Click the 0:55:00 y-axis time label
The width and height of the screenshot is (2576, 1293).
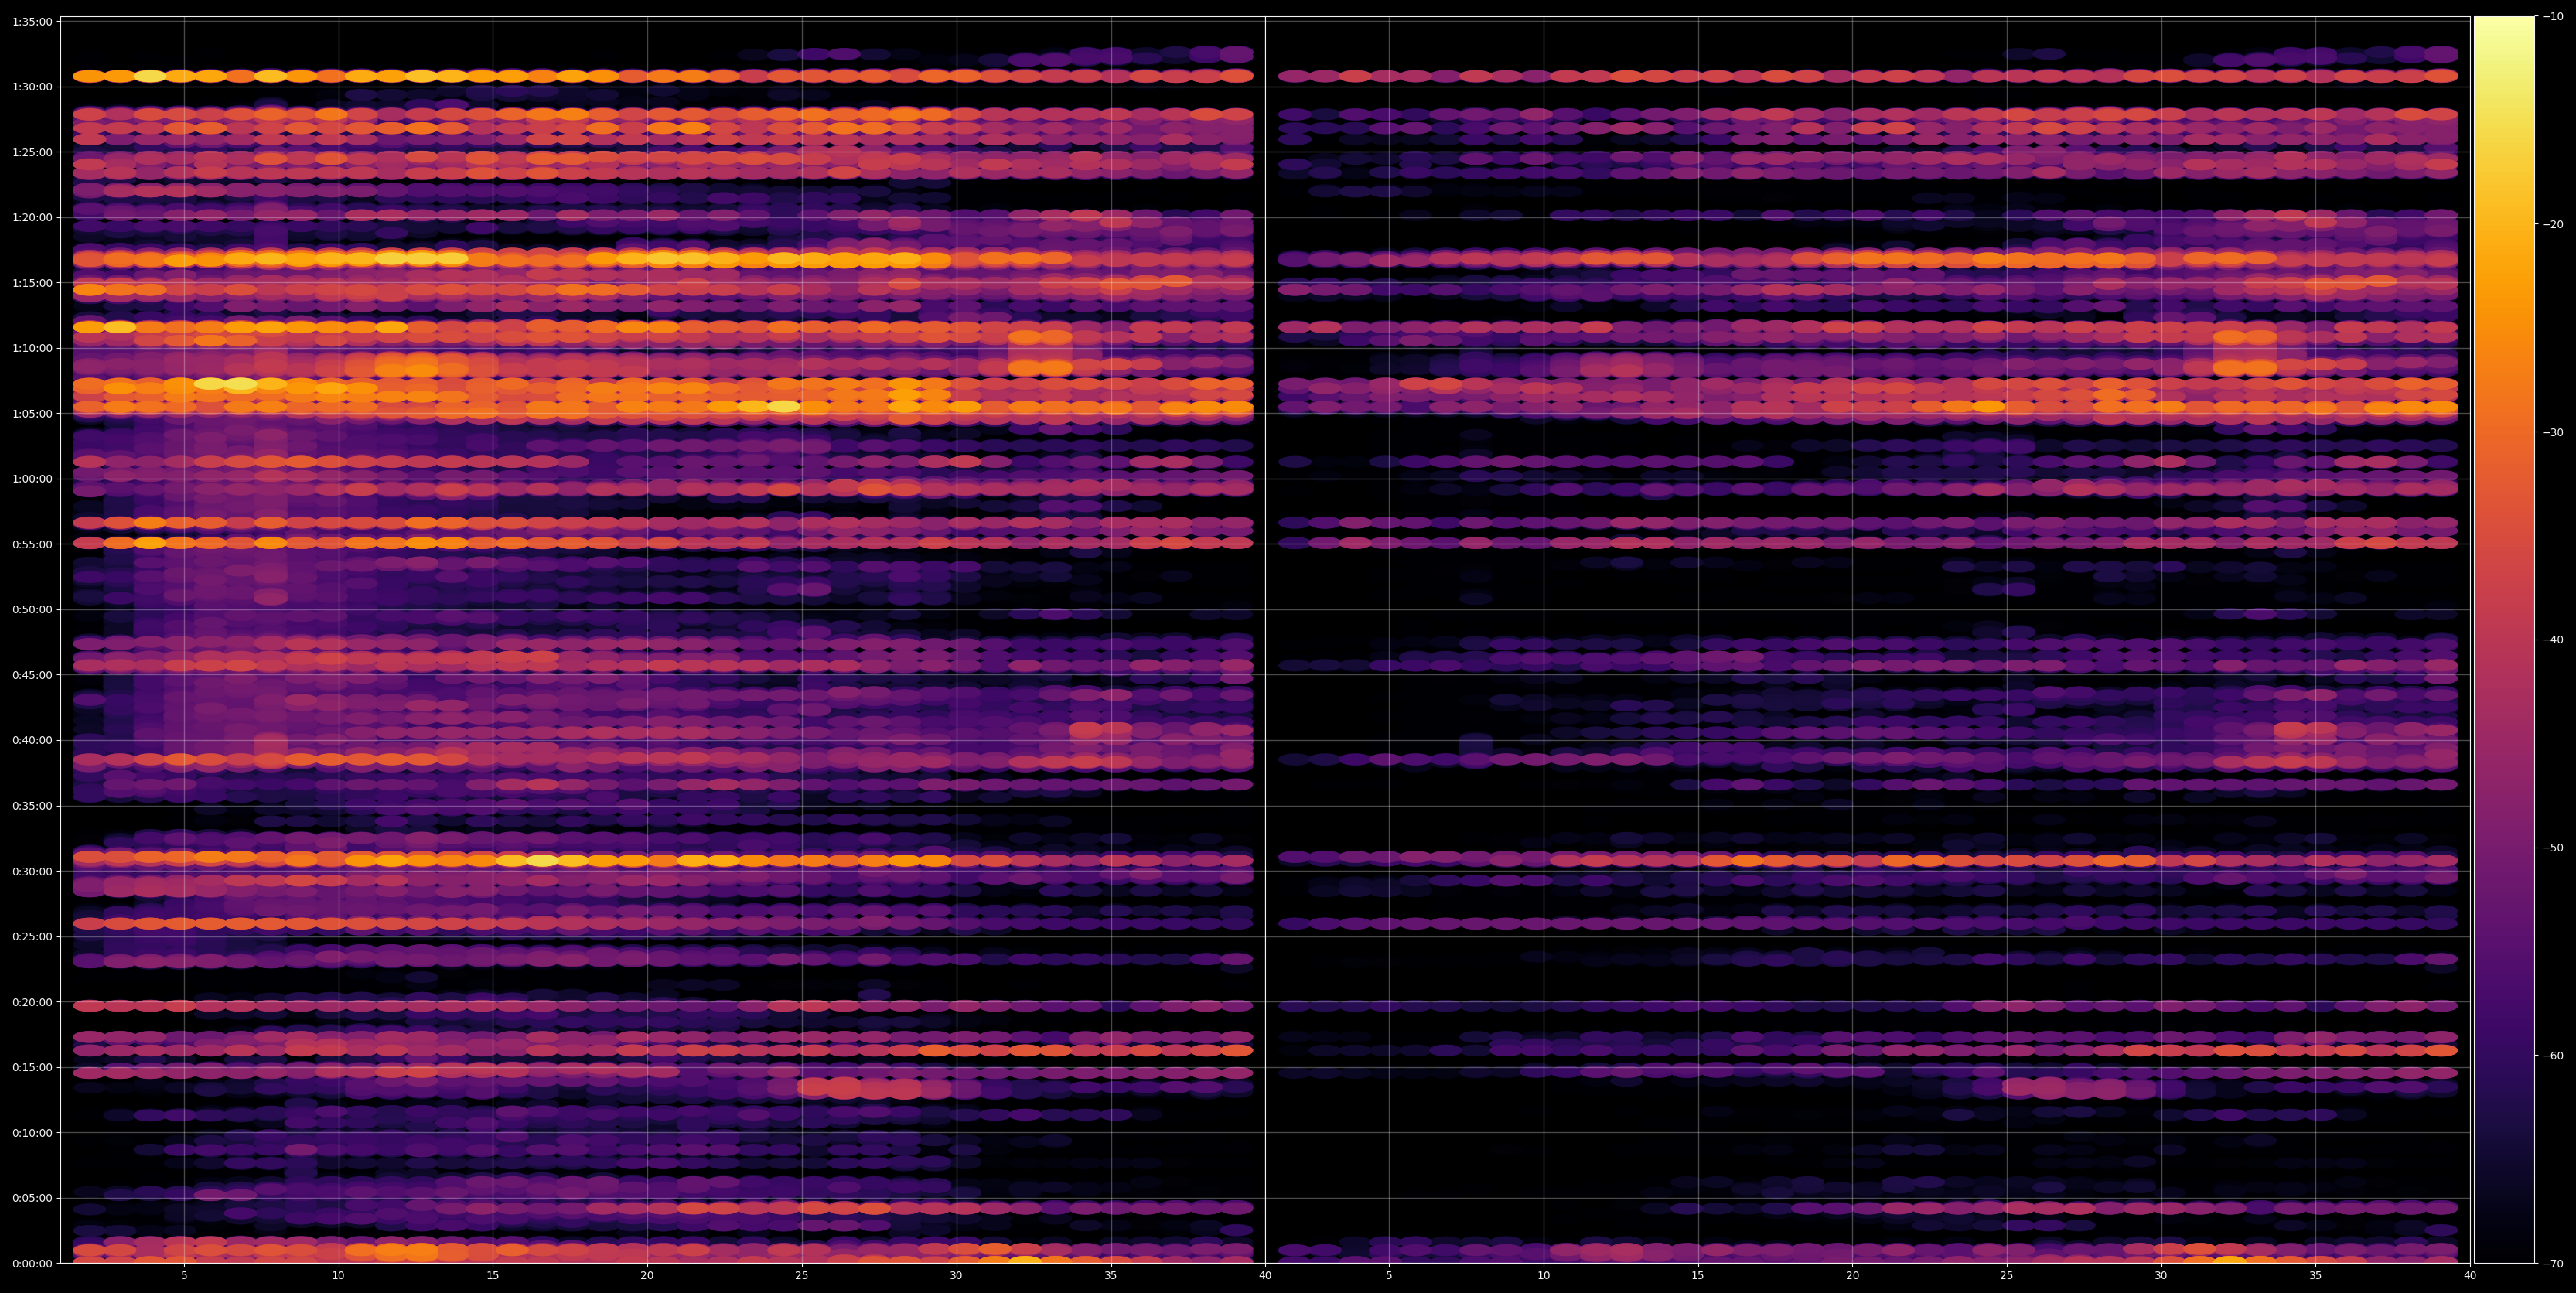32,544
